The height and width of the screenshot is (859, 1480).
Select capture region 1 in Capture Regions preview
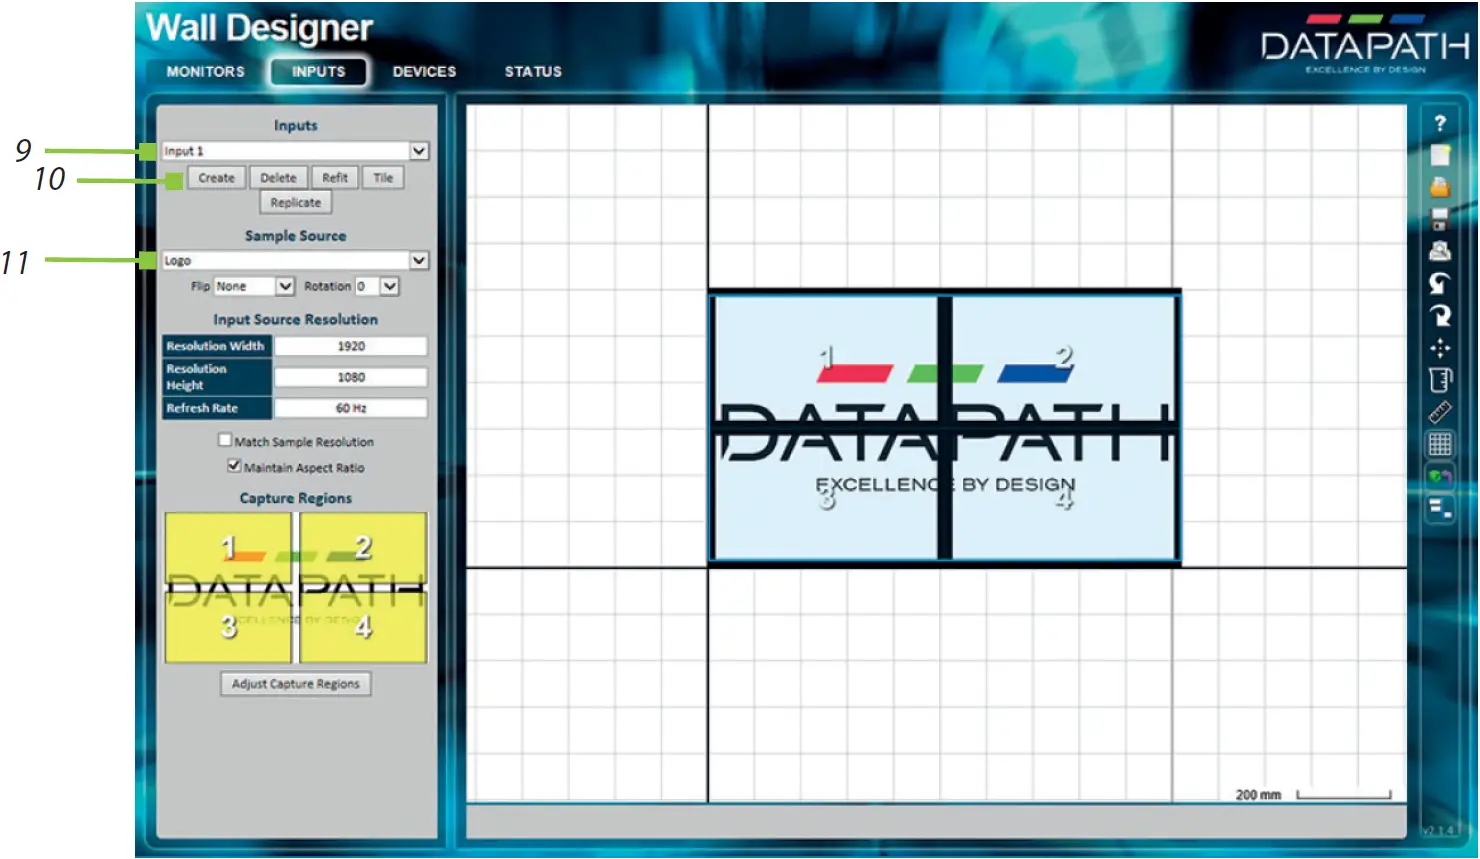228,548
